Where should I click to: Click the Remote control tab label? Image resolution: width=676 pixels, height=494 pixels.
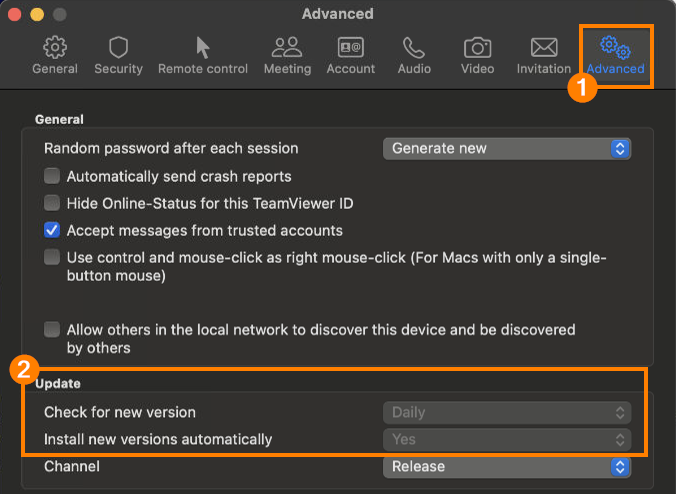click(203, 69)
